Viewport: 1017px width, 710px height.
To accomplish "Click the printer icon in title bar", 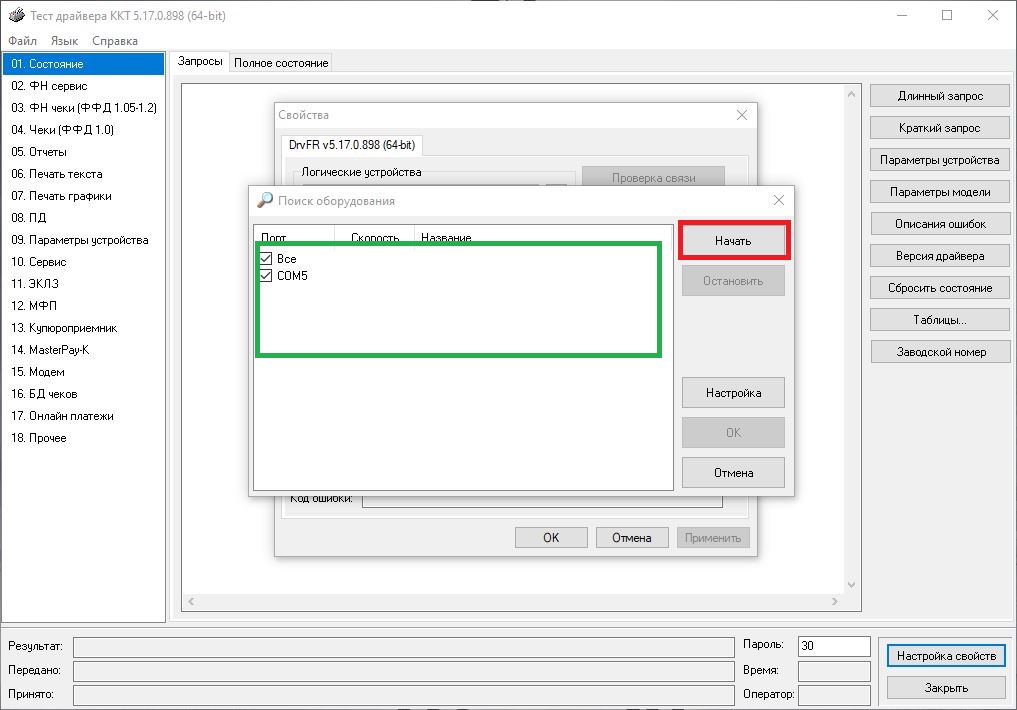I will [x=17, y=15].
